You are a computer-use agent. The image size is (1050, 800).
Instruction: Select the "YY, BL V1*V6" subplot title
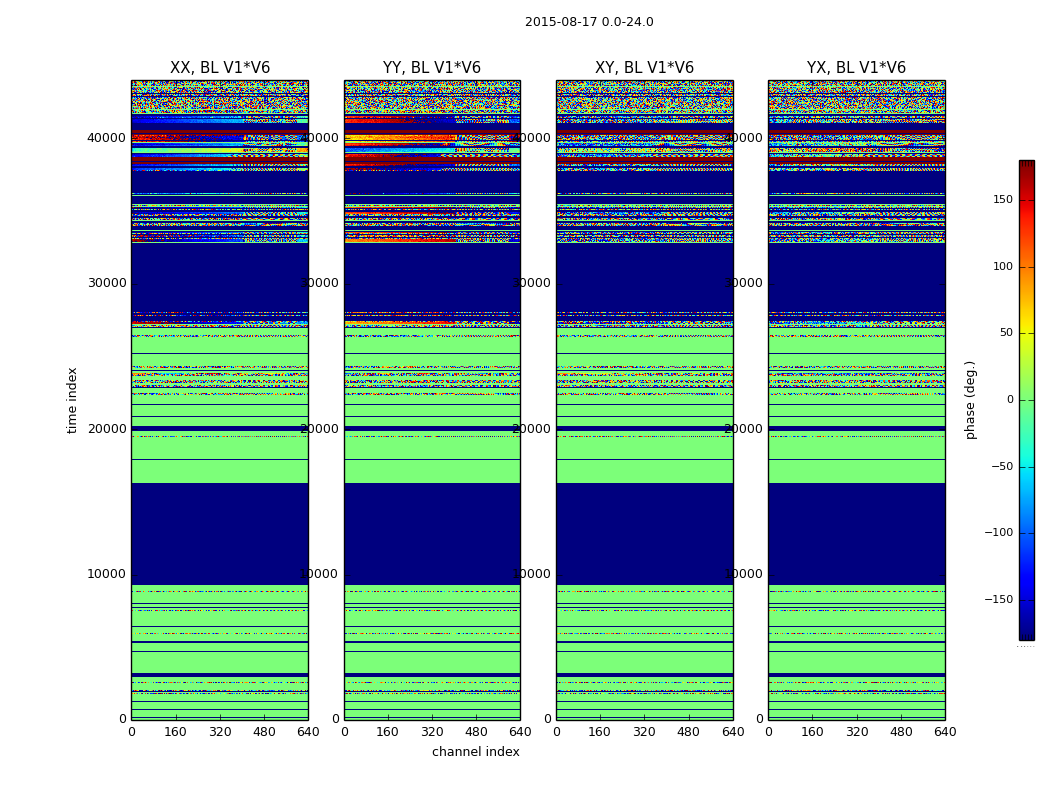point(431,68)
